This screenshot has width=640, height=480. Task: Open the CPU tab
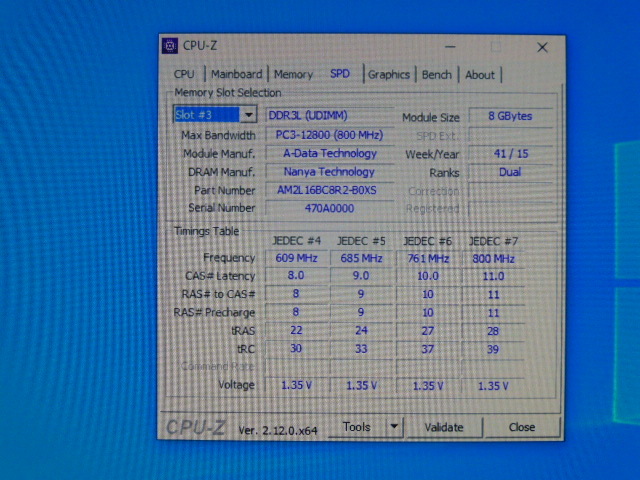[184, 74]
